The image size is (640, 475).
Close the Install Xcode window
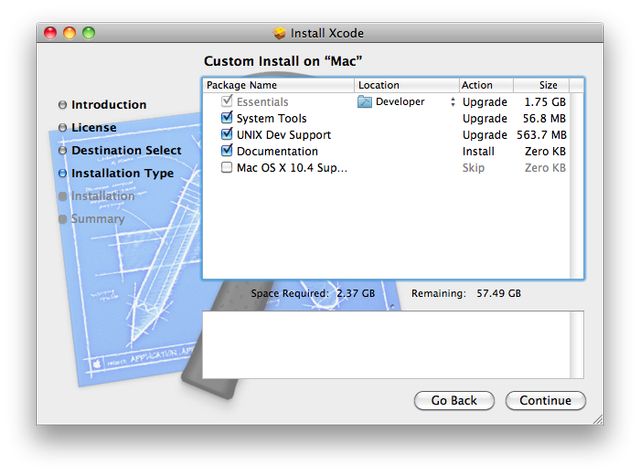pos(50,33)
